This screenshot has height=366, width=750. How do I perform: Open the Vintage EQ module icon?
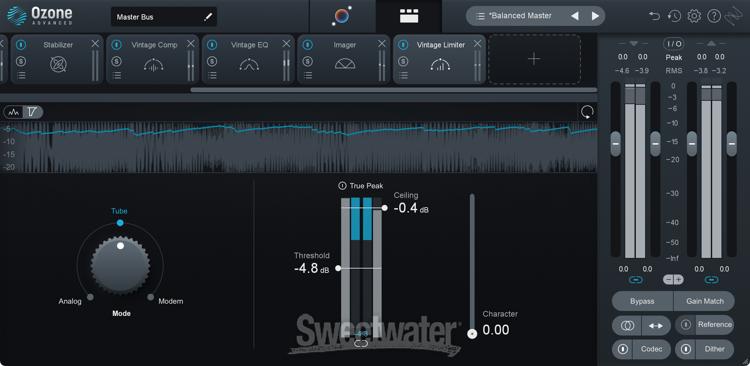point(249,64)
